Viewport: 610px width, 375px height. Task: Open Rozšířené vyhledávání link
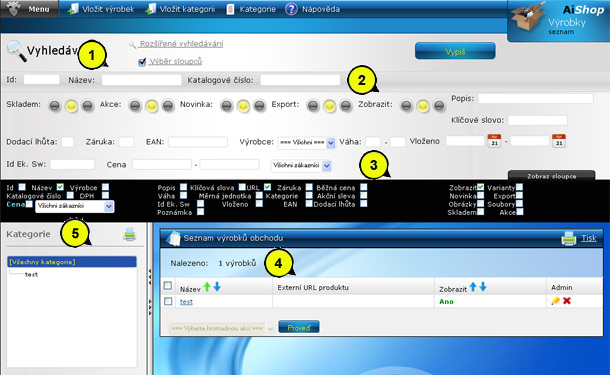point(181,44)
